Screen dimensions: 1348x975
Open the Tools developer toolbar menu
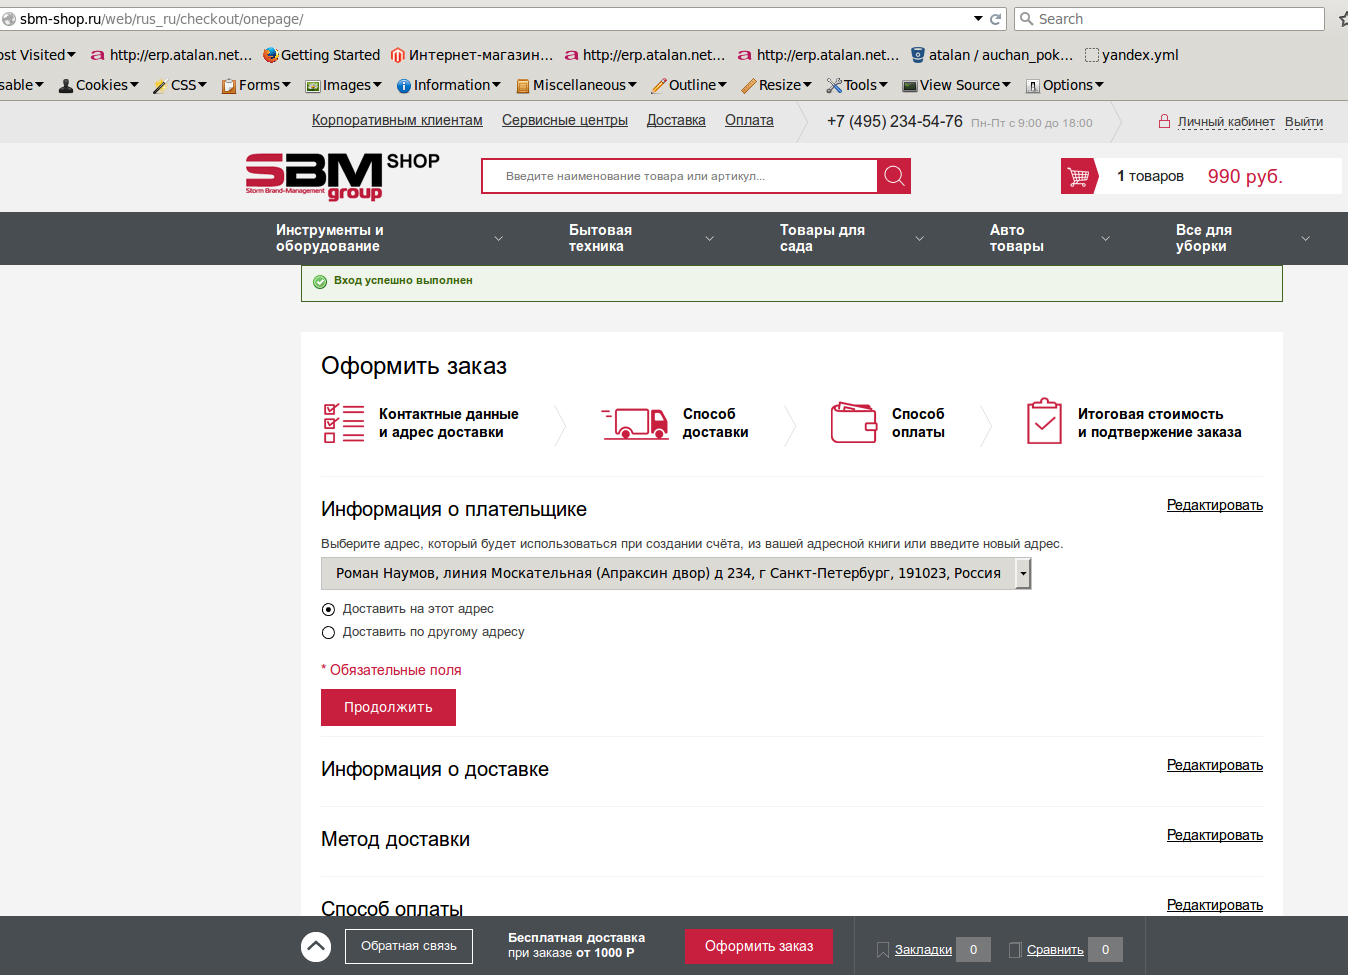(x=857, y=85)
